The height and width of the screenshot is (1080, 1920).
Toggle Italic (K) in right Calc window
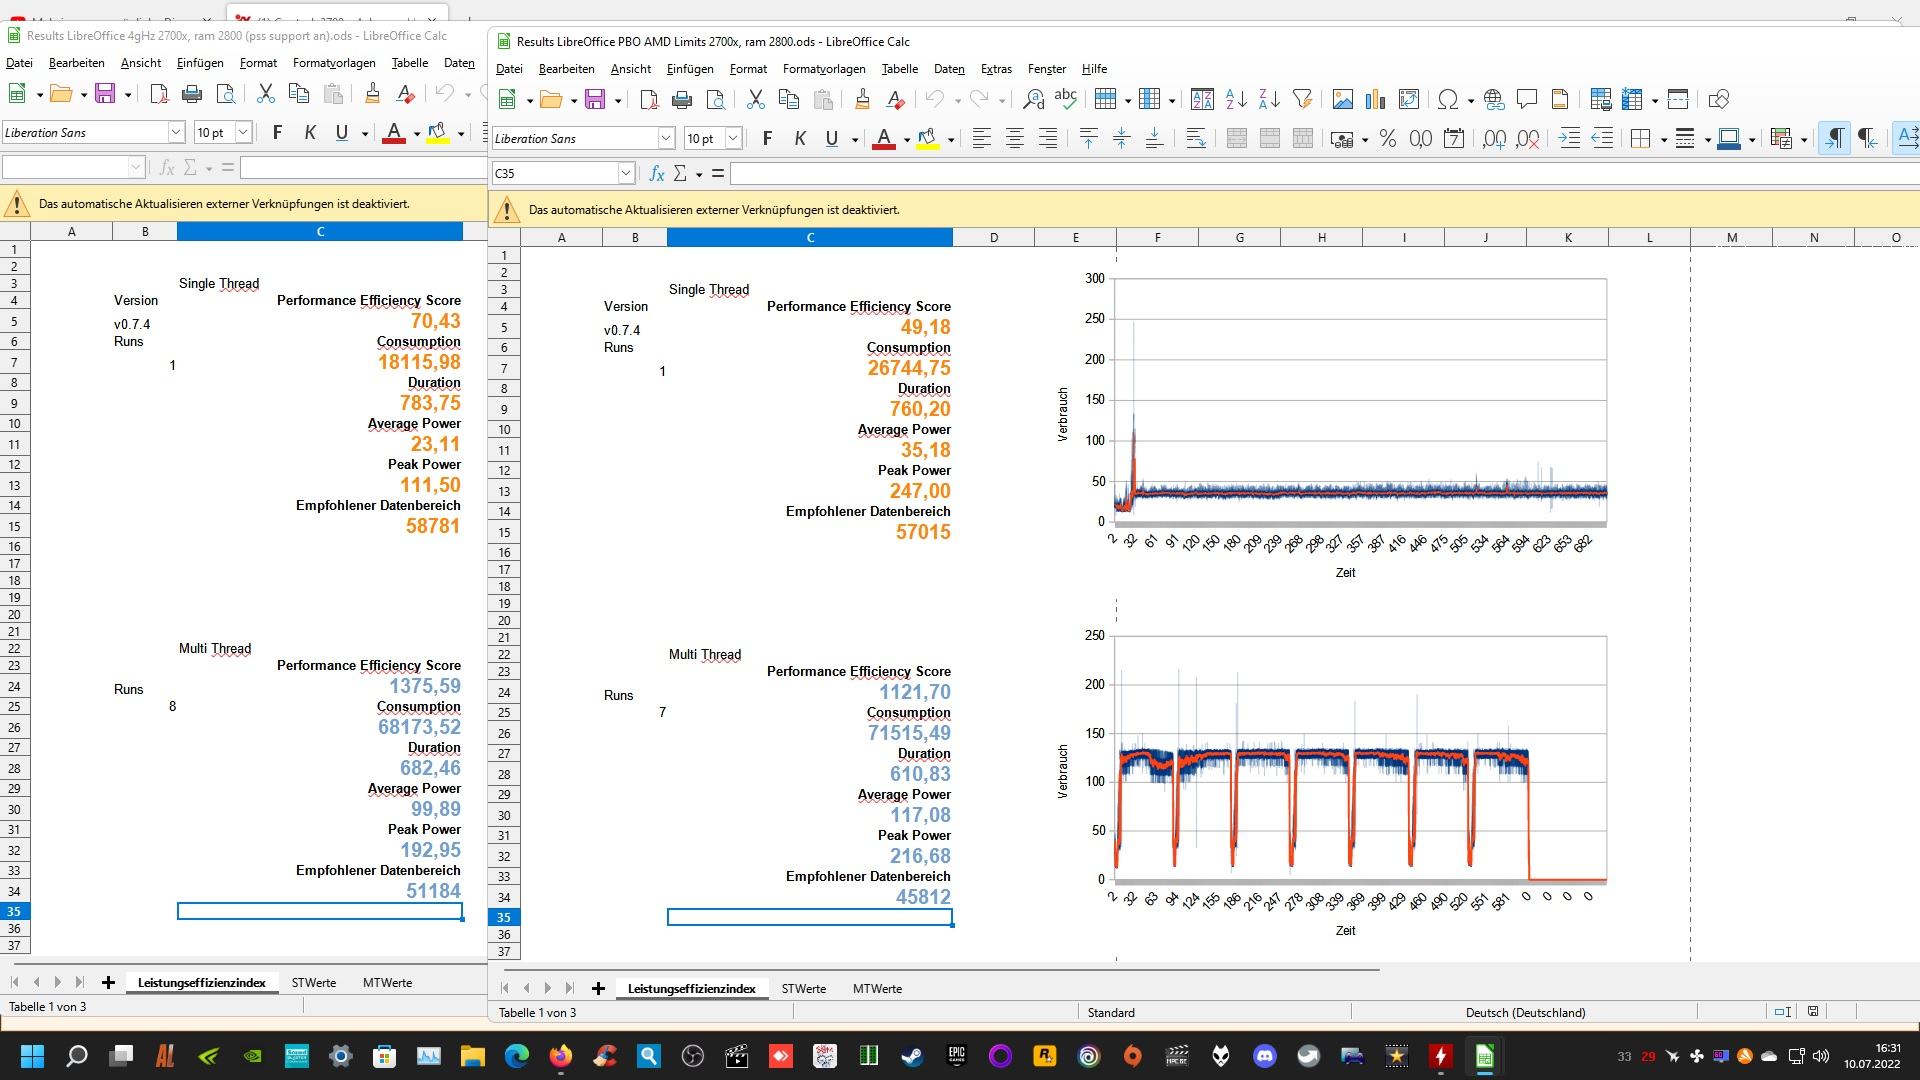point(799,139)
